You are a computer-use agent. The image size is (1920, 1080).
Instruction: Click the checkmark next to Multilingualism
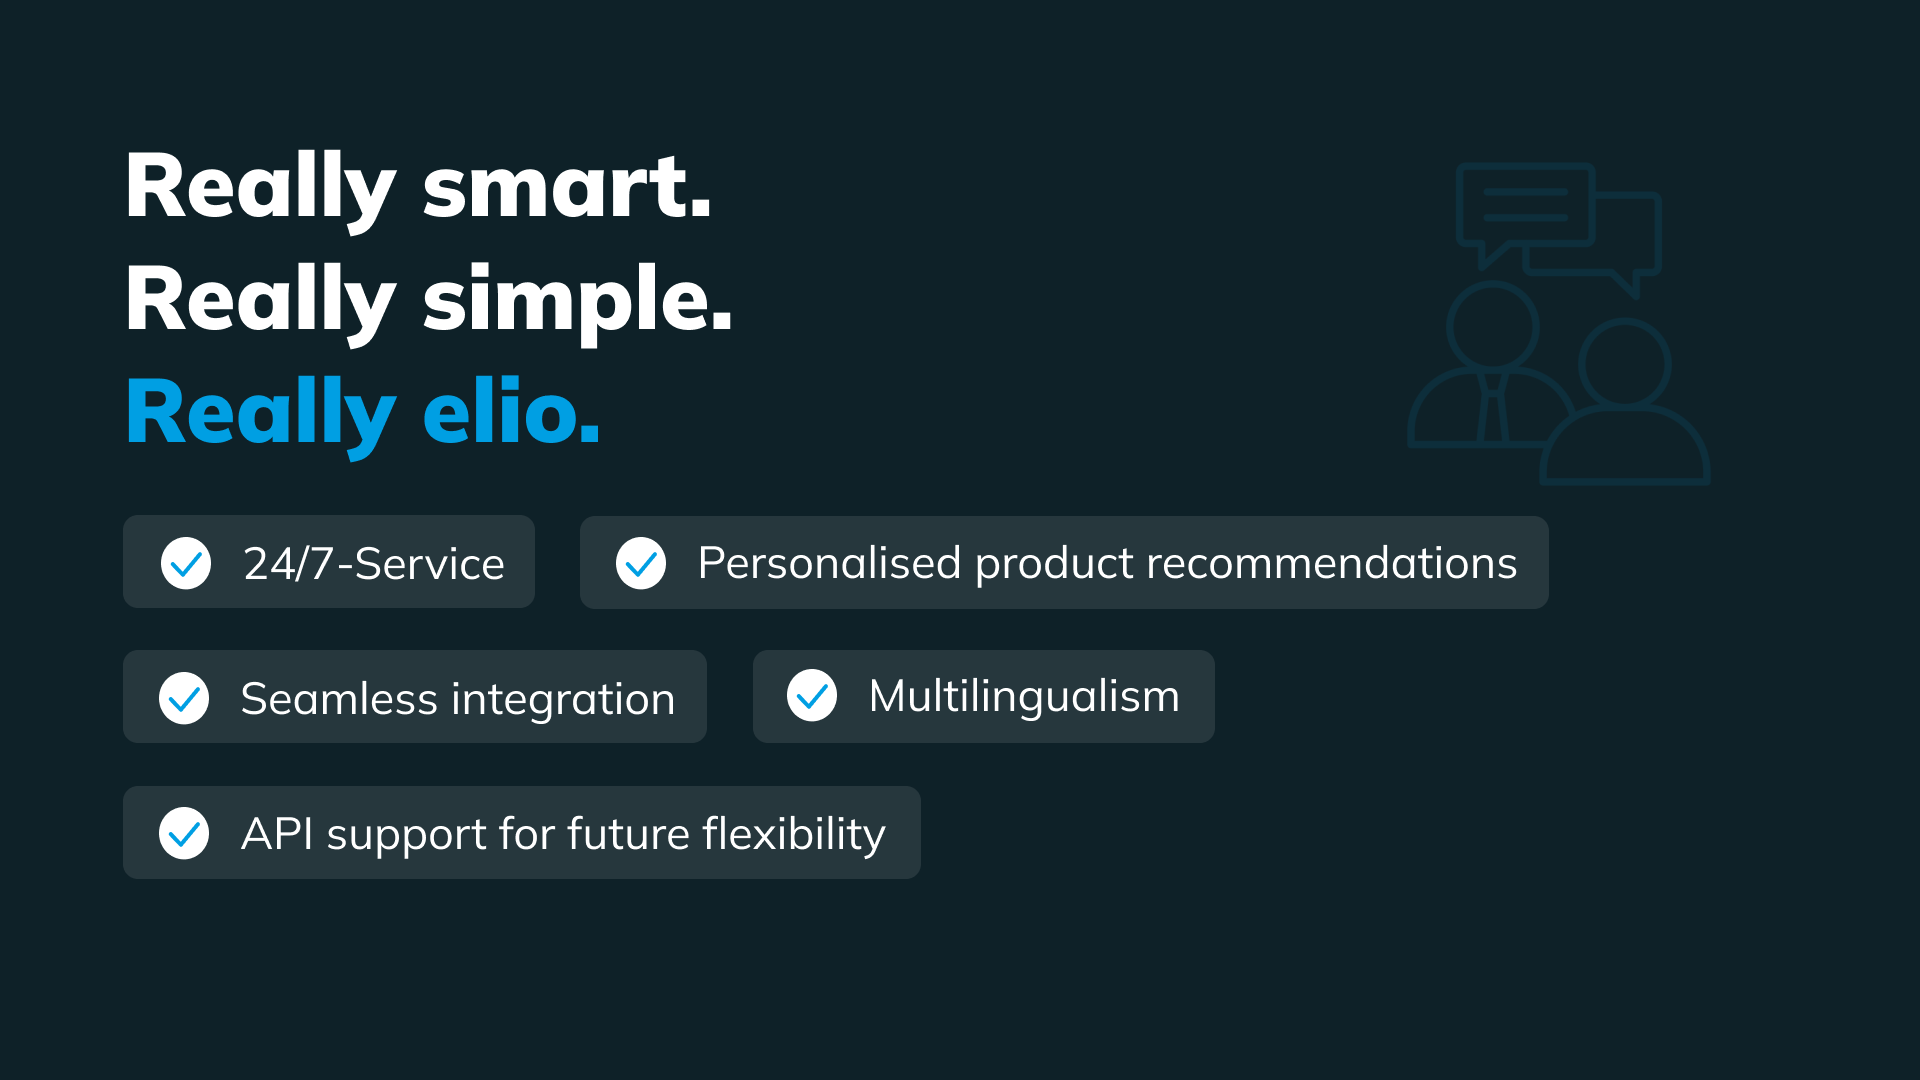[x=812, y=695]
